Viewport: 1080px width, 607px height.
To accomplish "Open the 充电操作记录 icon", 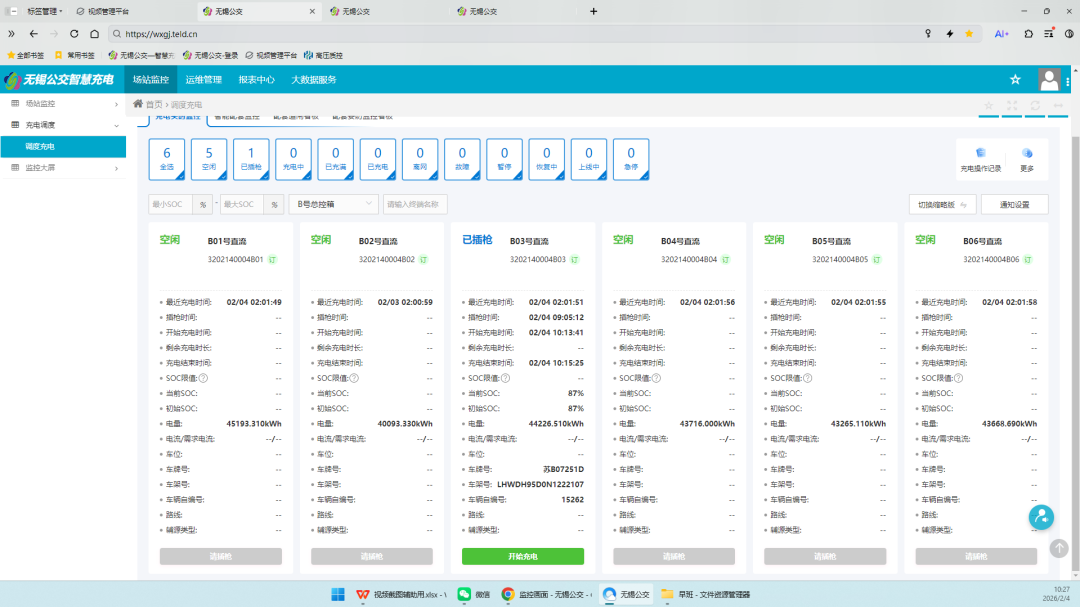I will click(x=980, y=154).
